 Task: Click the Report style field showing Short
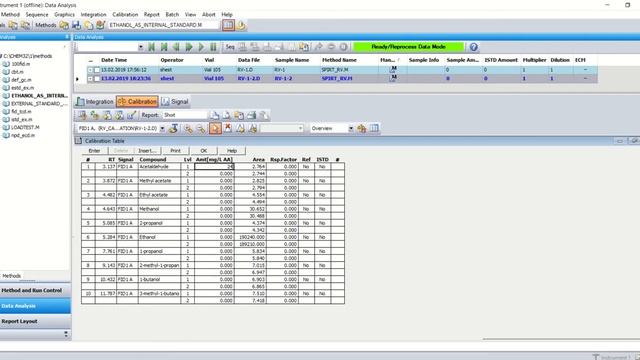click(184, 116)
